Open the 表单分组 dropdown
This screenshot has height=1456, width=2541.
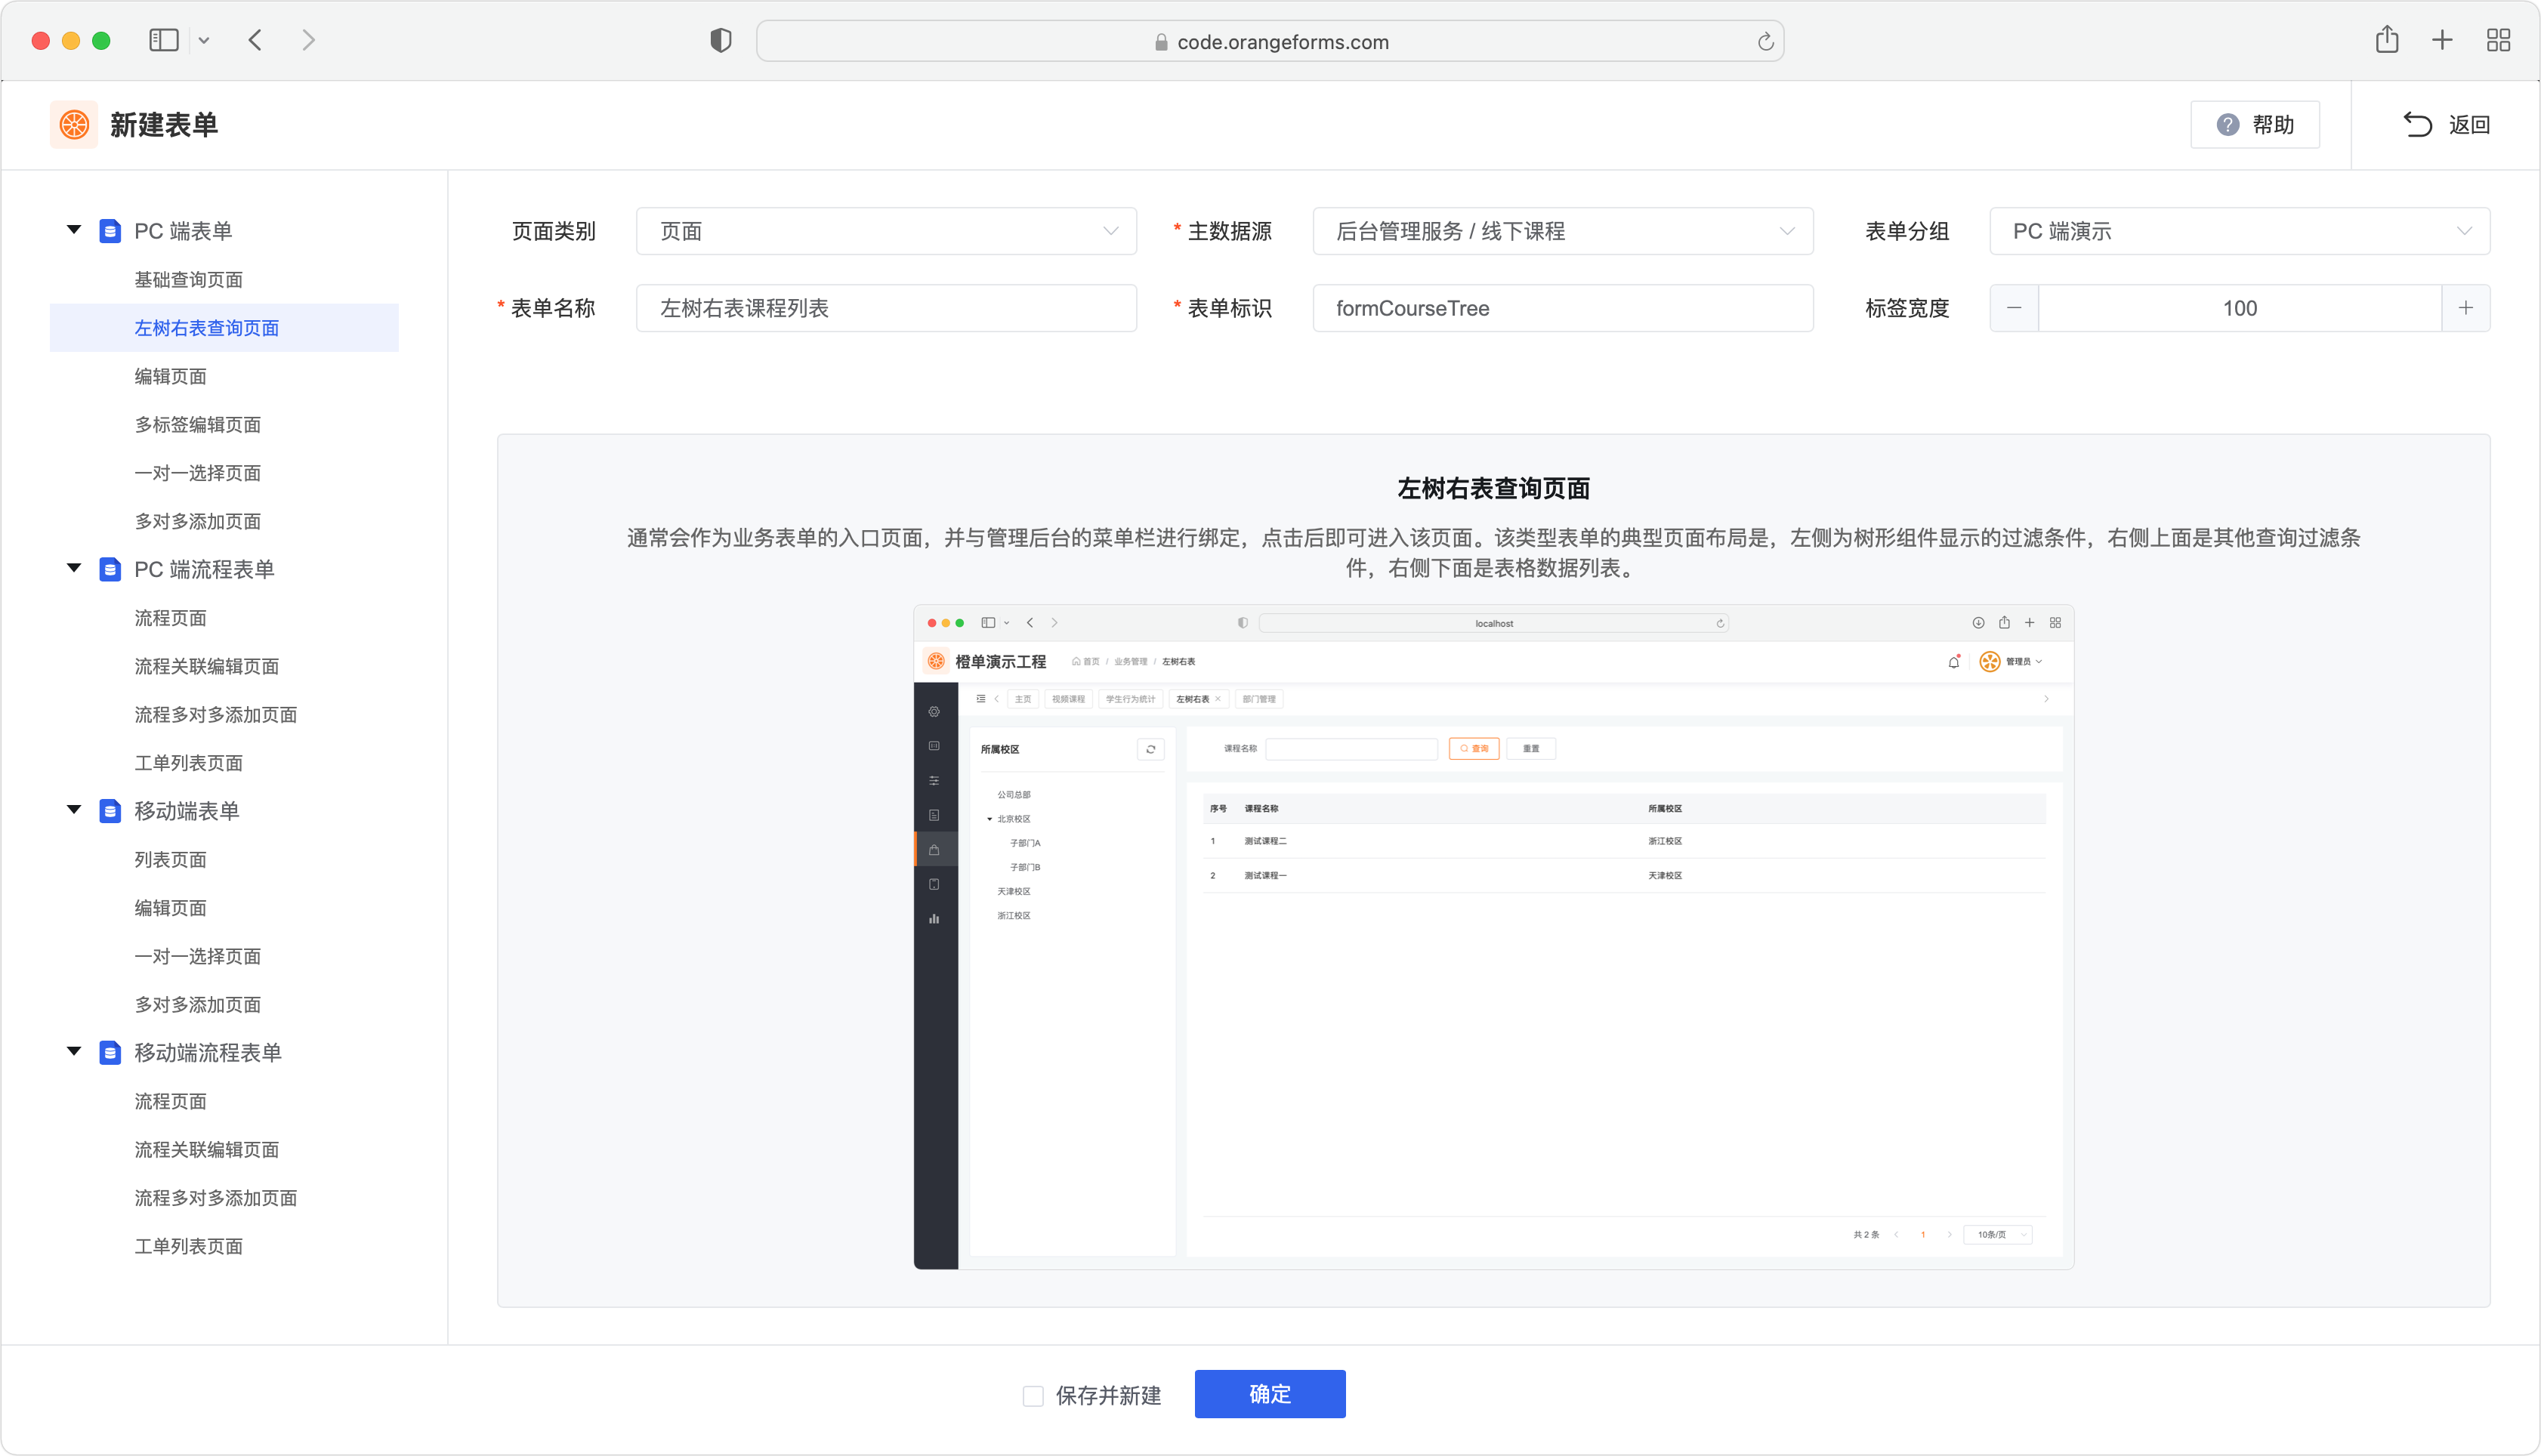pyautogui.click(x=2240, y=231)
